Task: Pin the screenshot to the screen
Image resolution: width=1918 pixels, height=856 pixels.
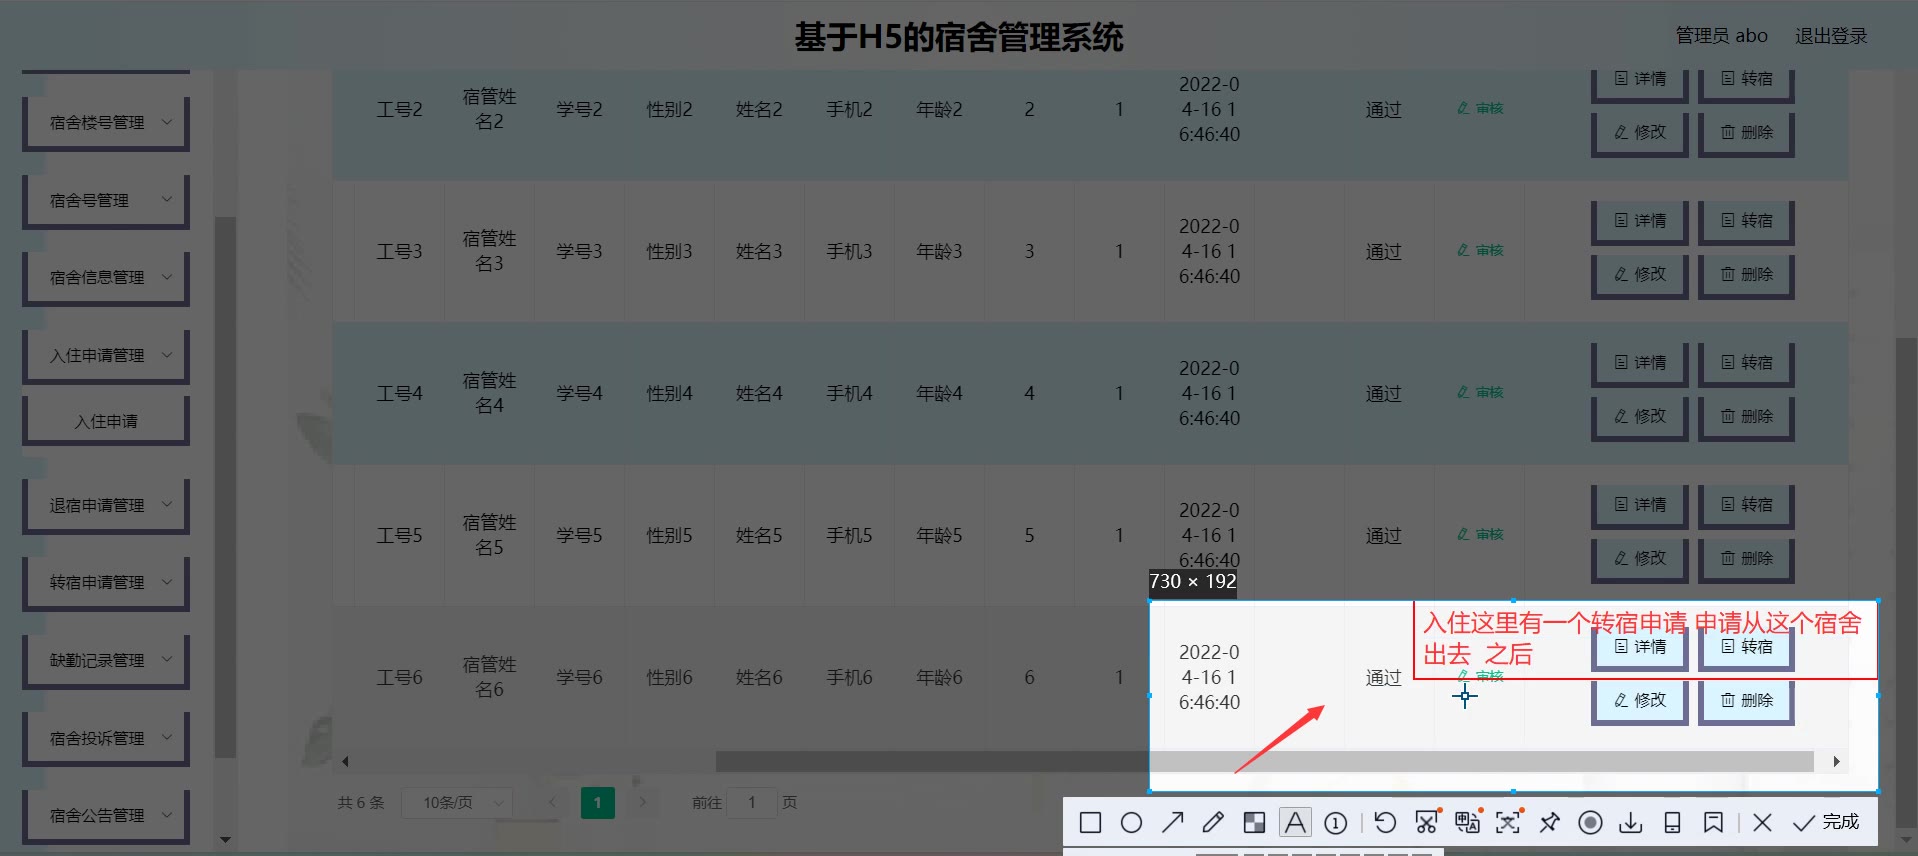Action: (x=1549, y=823)
